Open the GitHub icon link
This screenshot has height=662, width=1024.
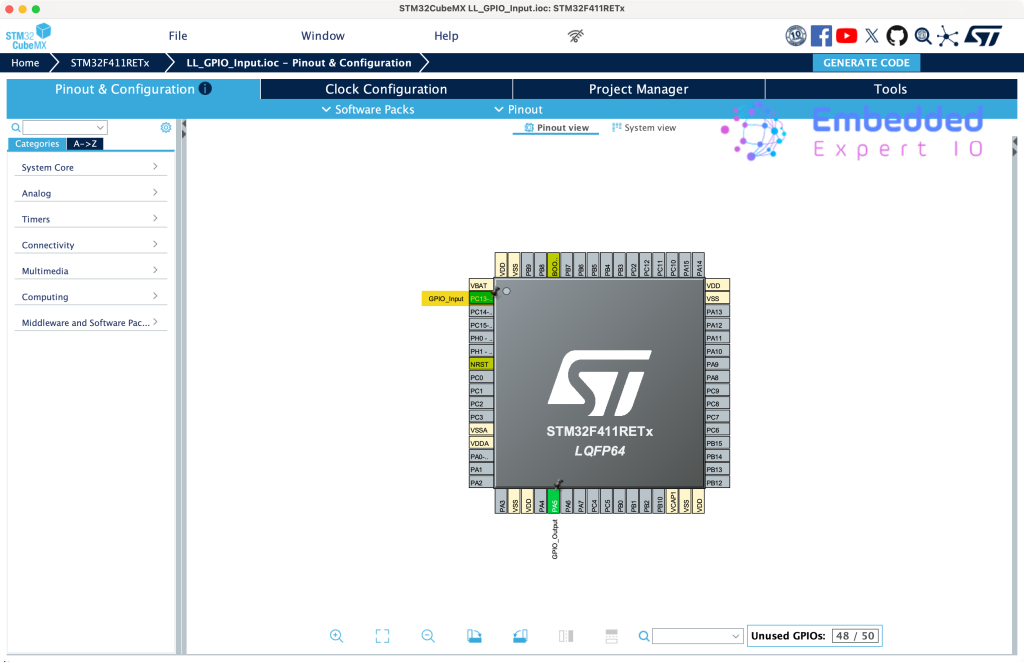(x=897, y=36)
